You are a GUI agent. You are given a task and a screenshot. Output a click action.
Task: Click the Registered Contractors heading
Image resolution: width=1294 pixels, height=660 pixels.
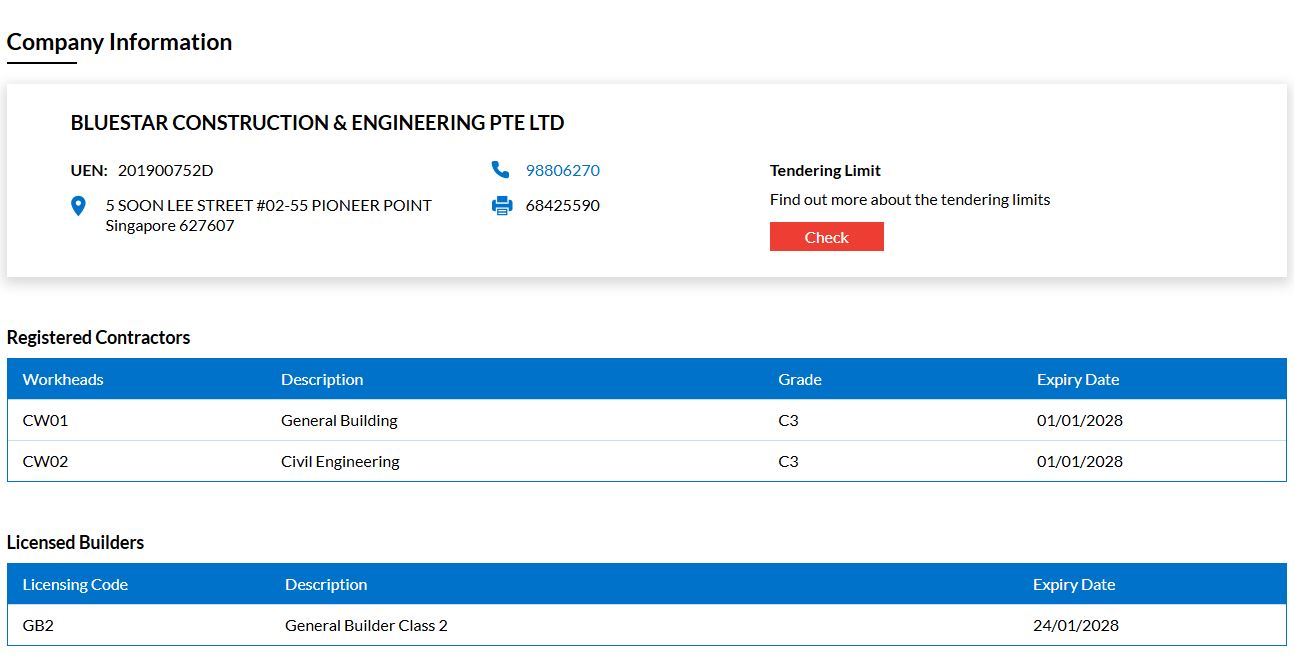(x=98, y=337)
